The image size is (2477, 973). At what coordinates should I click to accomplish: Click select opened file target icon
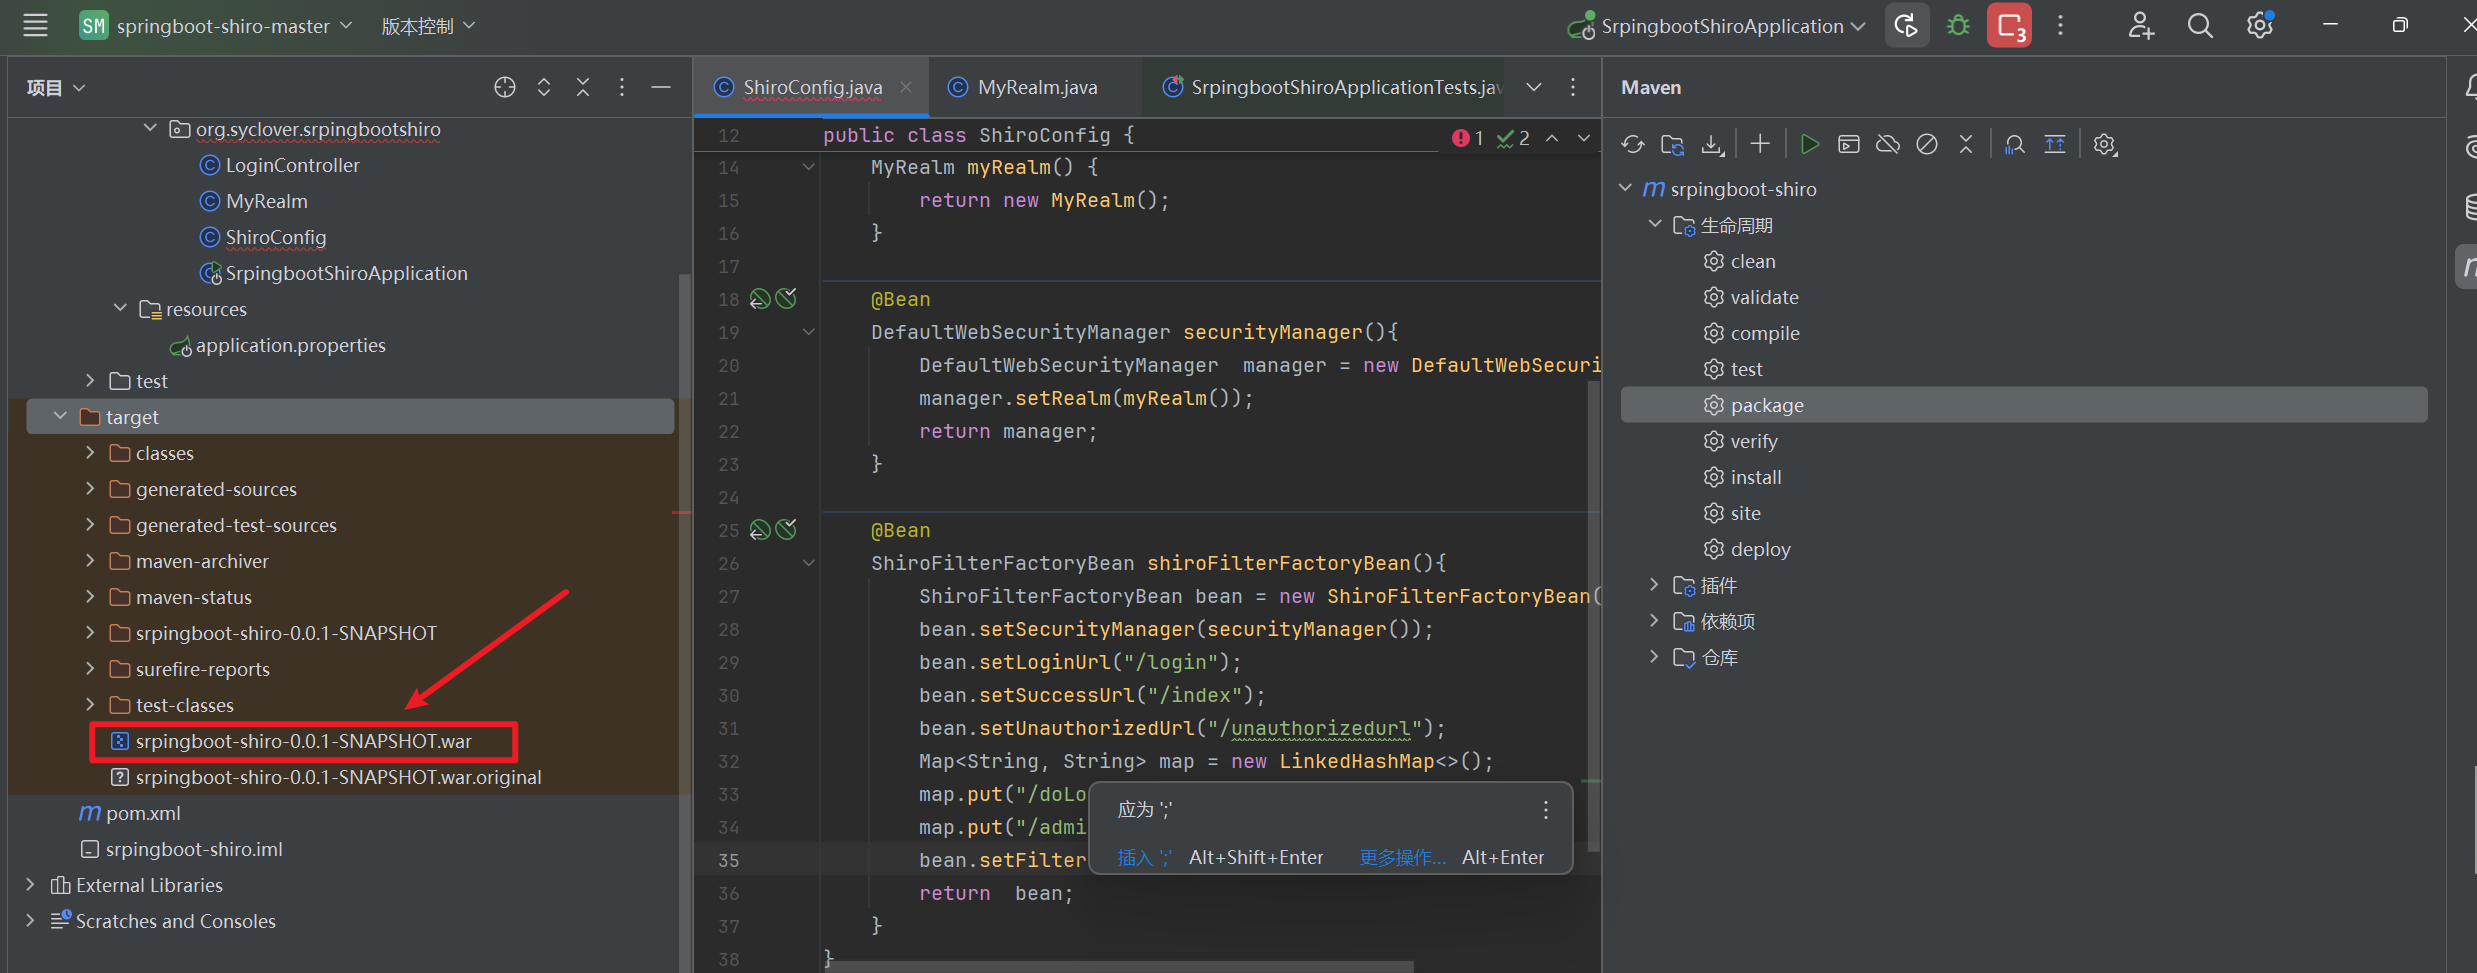(x=505, y=88)
